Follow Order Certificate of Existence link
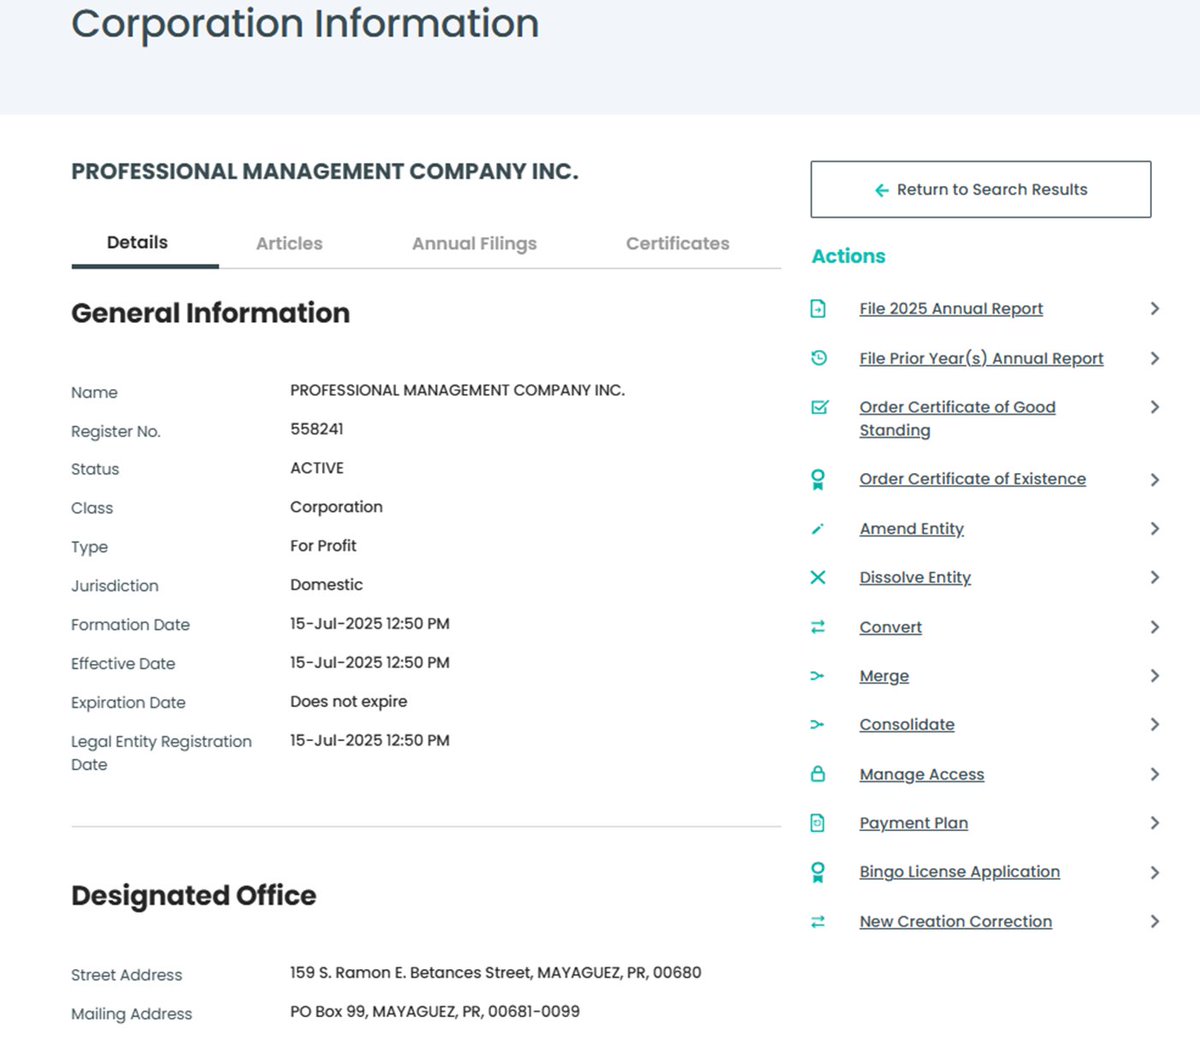This screenshot has height=1059, width=1200. coord(973,479)
